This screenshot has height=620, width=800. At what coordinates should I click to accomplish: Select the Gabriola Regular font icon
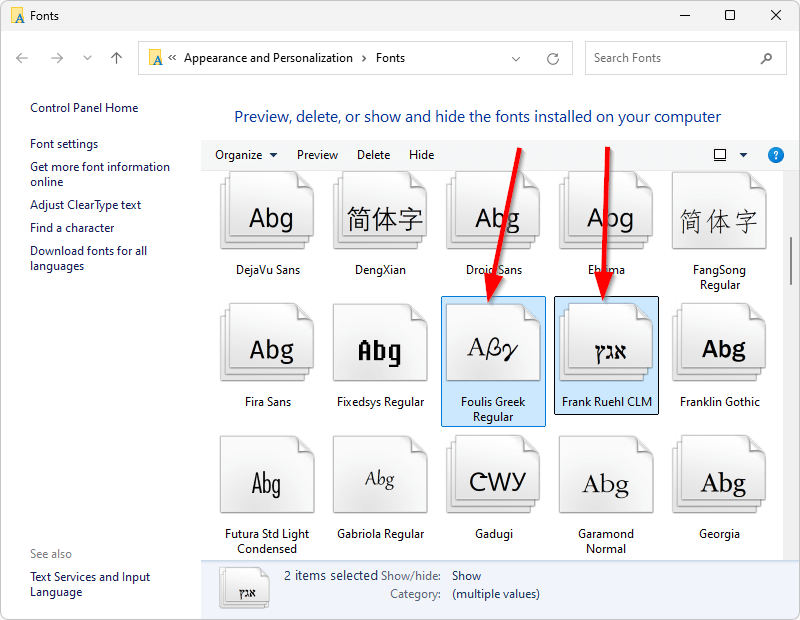tap(380, 475)
